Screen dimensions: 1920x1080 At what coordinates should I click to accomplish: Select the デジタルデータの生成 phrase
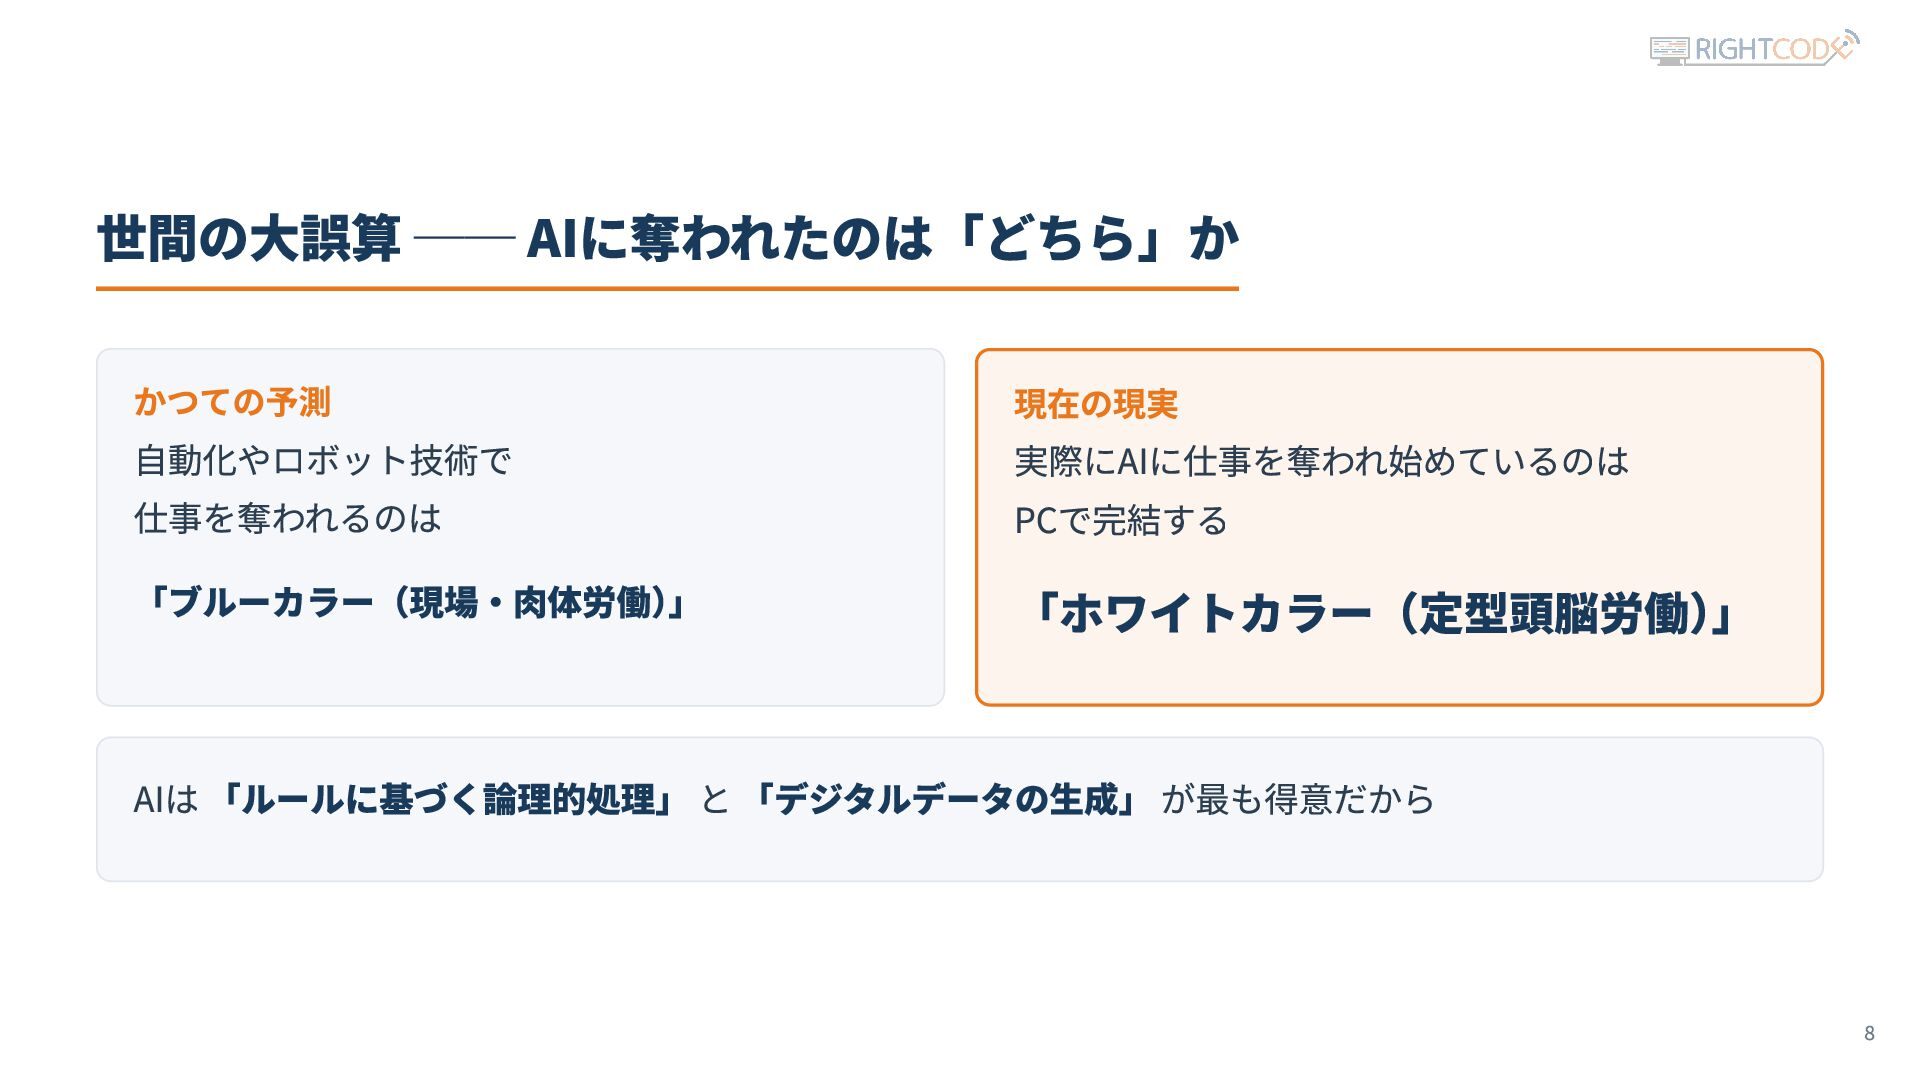(x=944, y=799)
